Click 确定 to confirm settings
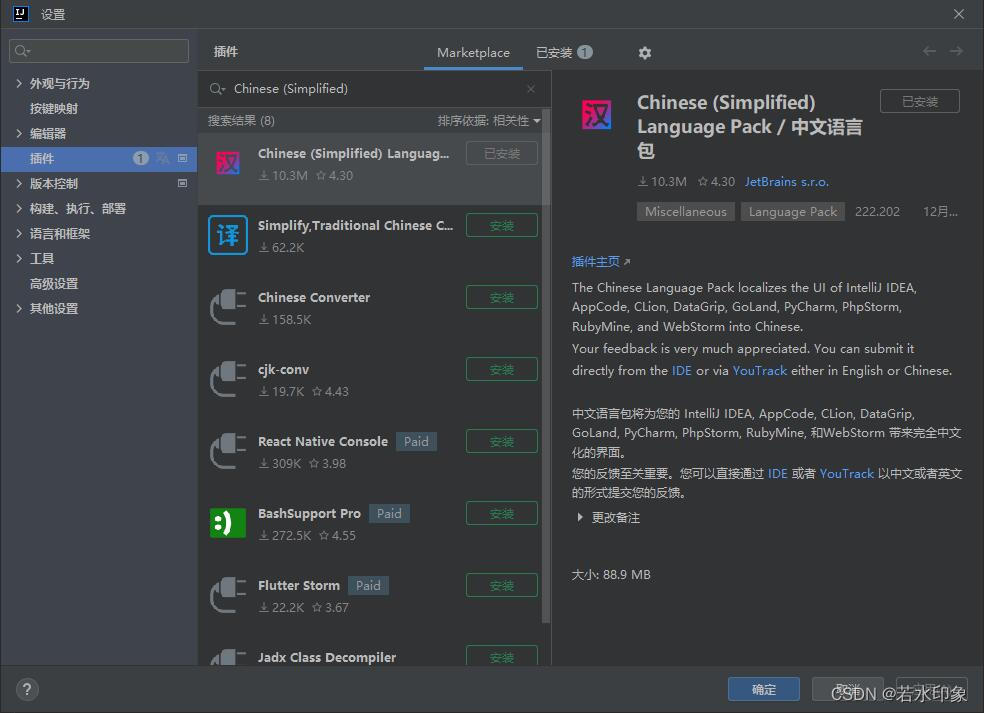This screenshot has height=713, width=984. pos(764,689)
